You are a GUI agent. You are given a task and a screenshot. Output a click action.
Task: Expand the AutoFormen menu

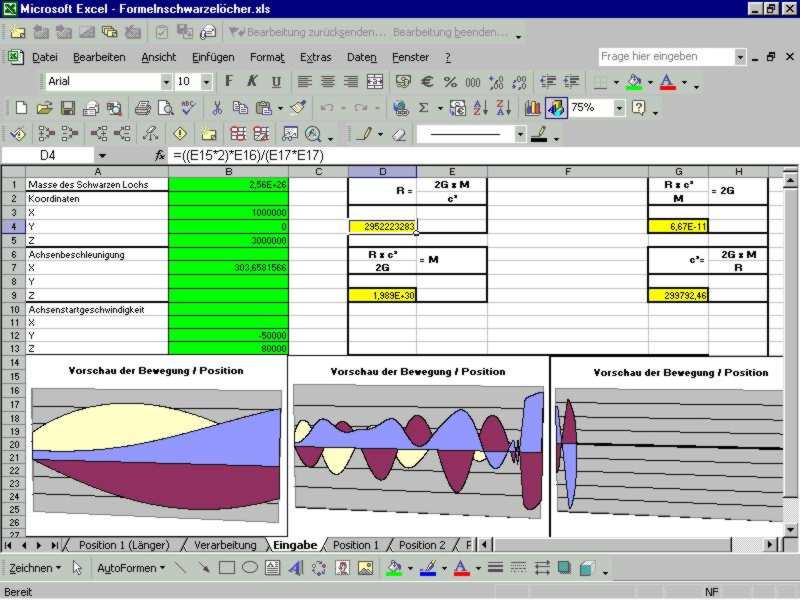(131, 568)
